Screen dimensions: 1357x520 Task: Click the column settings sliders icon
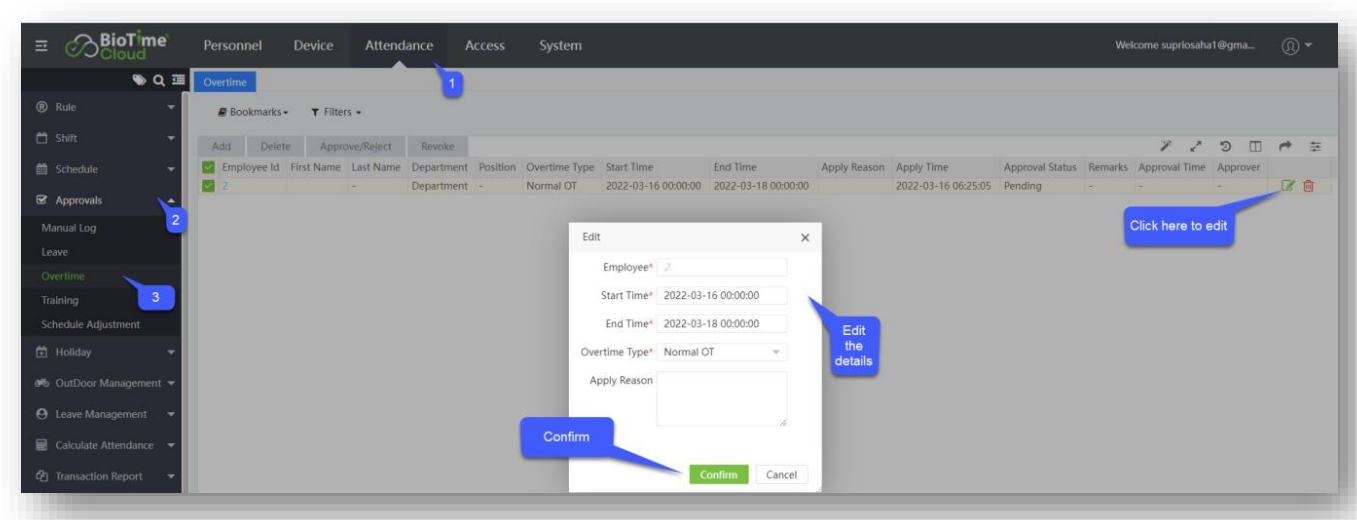[x=1315, y=147]
